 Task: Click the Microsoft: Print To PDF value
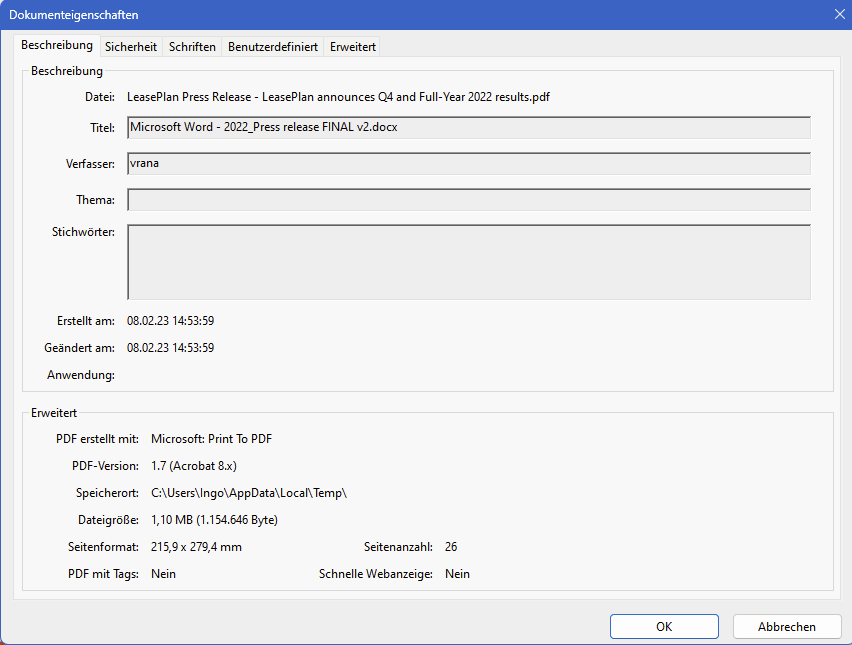pyautogui.click(x=211, y=439)
